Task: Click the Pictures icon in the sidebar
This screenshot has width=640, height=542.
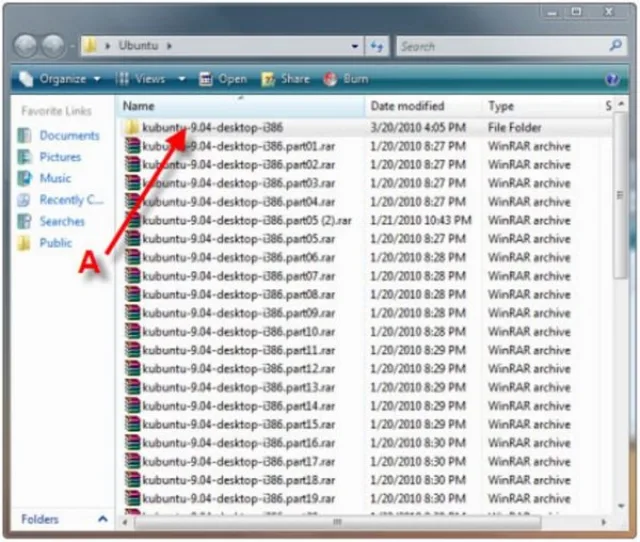Action: (24, 157)
